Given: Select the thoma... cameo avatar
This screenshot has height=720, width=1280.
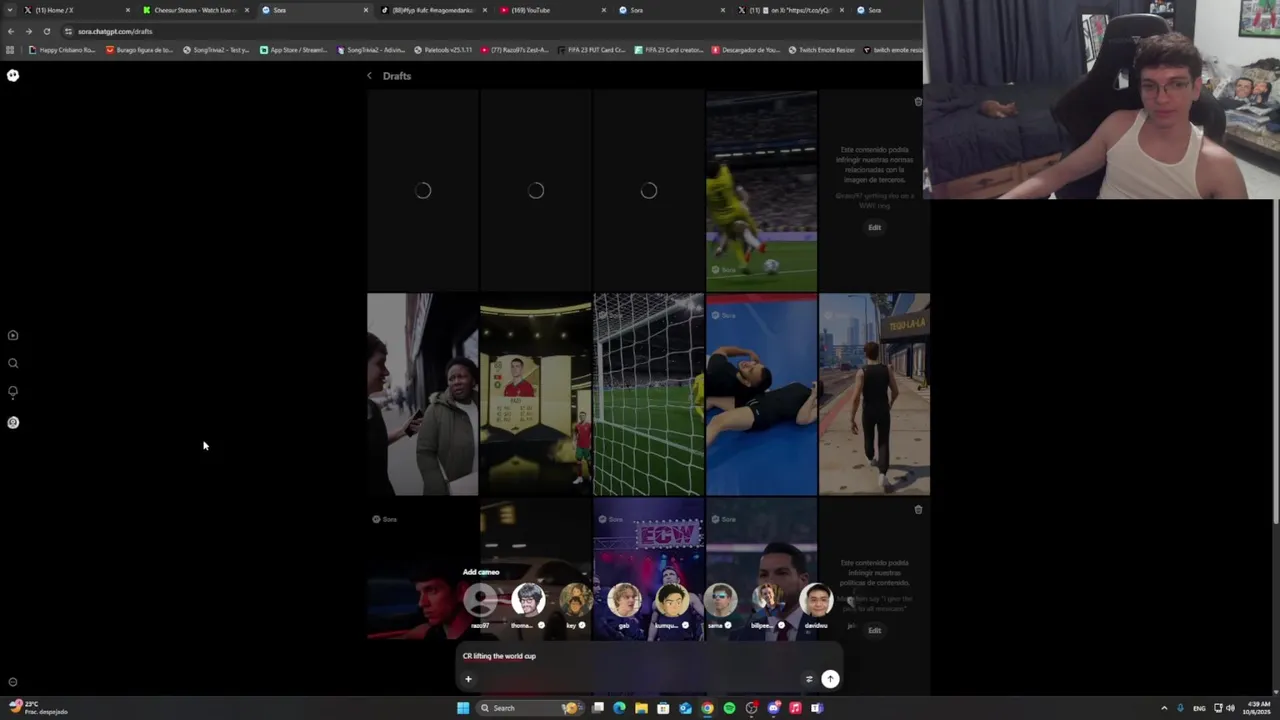Looking at the screenshot, I should click(x=528, y=600).
